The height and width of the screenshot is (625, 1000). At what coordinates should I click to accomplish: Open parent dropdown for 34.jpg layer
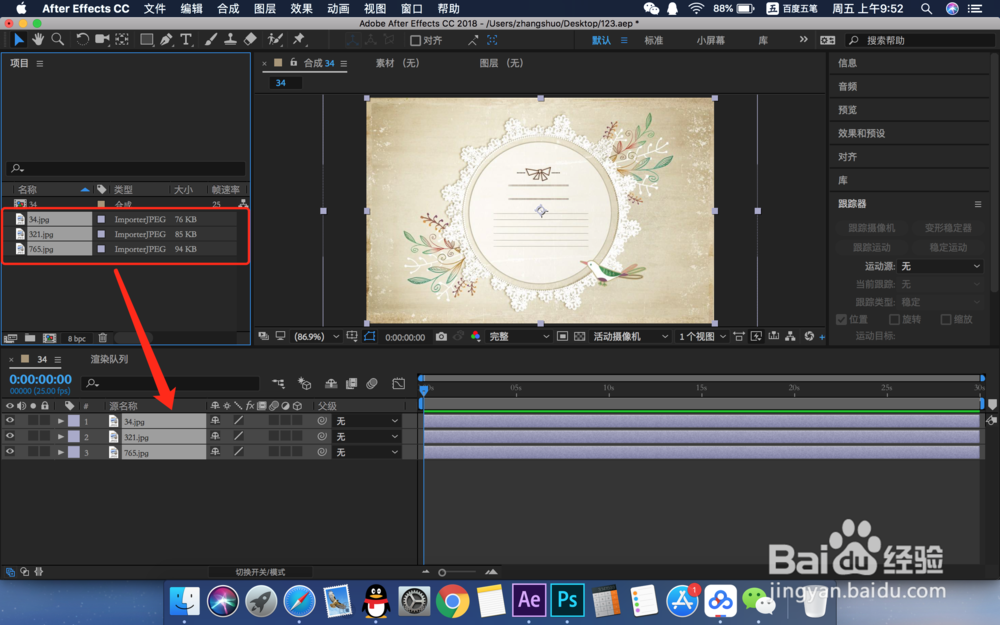367,421
